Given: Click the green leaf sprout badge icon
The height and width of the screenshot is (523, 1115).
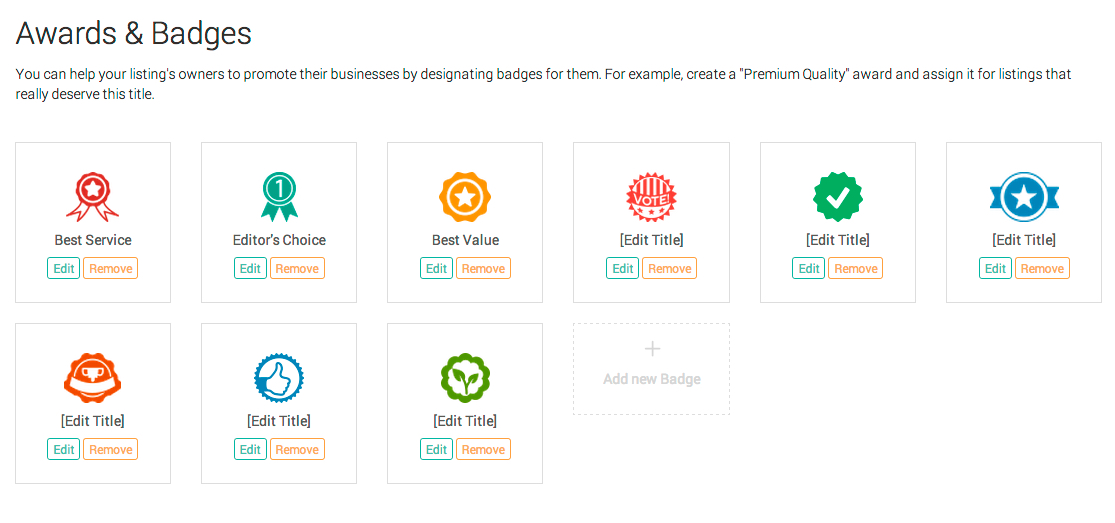Looking at the screenshot, I should point(465,377).
